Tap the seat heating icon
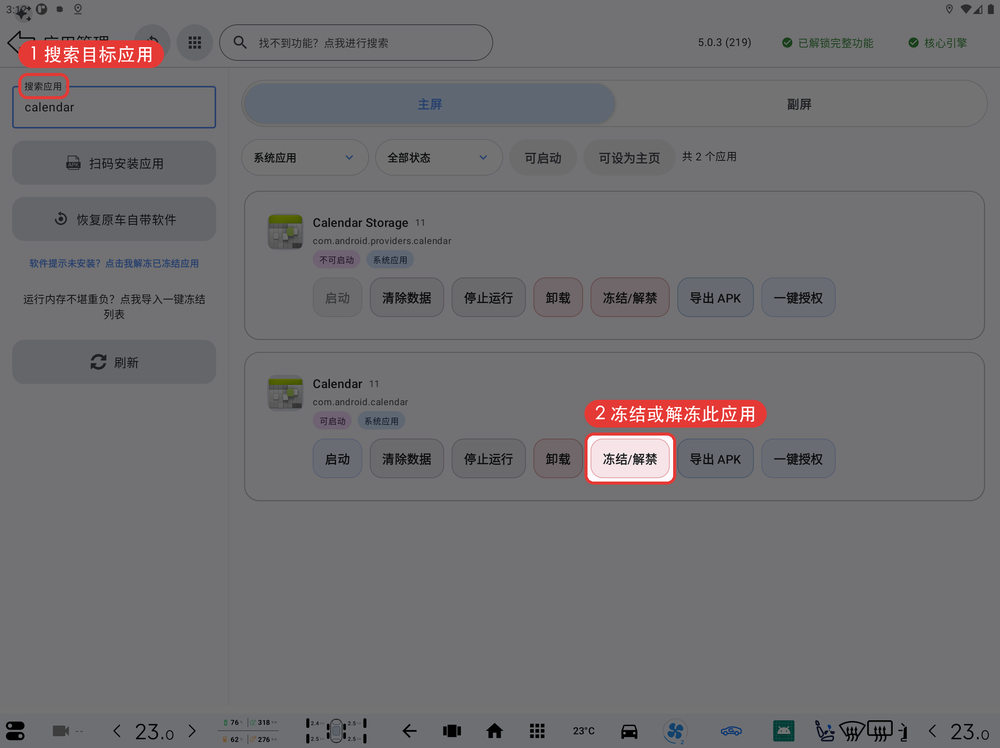The image size is (1000, 748). coord(824,731)
